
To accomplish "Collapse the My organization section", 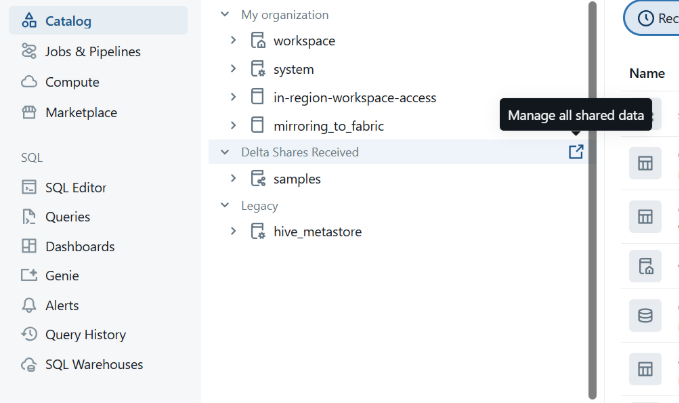I will [x=223, y=15].
